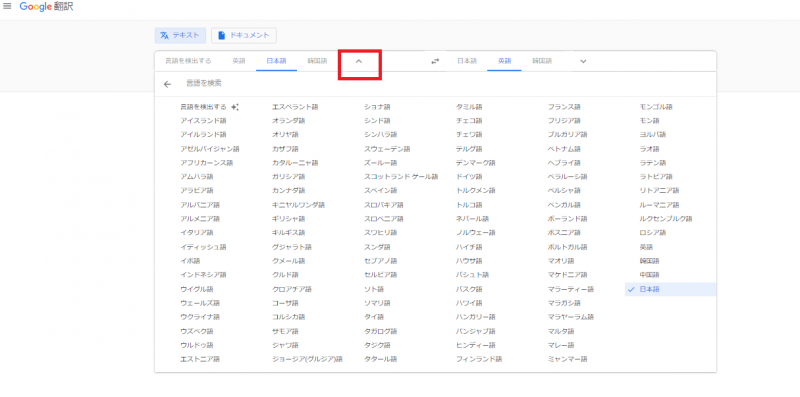Choose ポルトガル語 from the list

(567, 246)
